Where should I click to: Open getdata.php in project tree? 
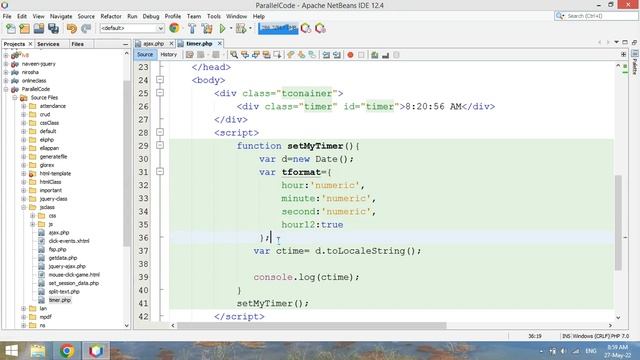(x=63, y=258)
